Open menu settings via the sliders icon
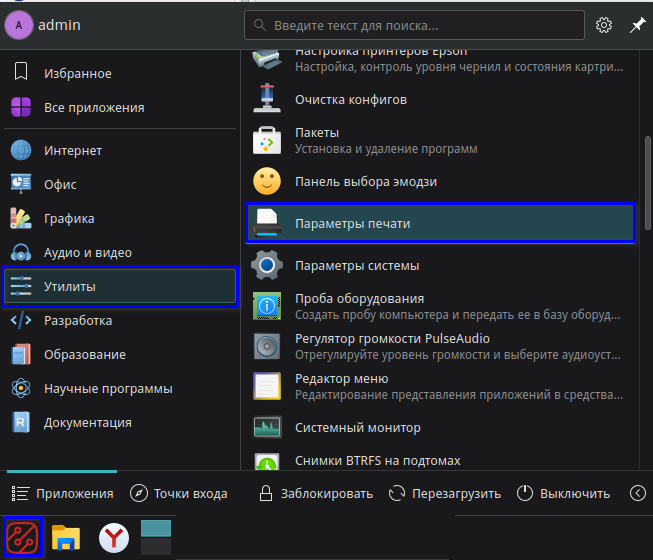The height and width of the screenshot is (560, 653). 604,25
